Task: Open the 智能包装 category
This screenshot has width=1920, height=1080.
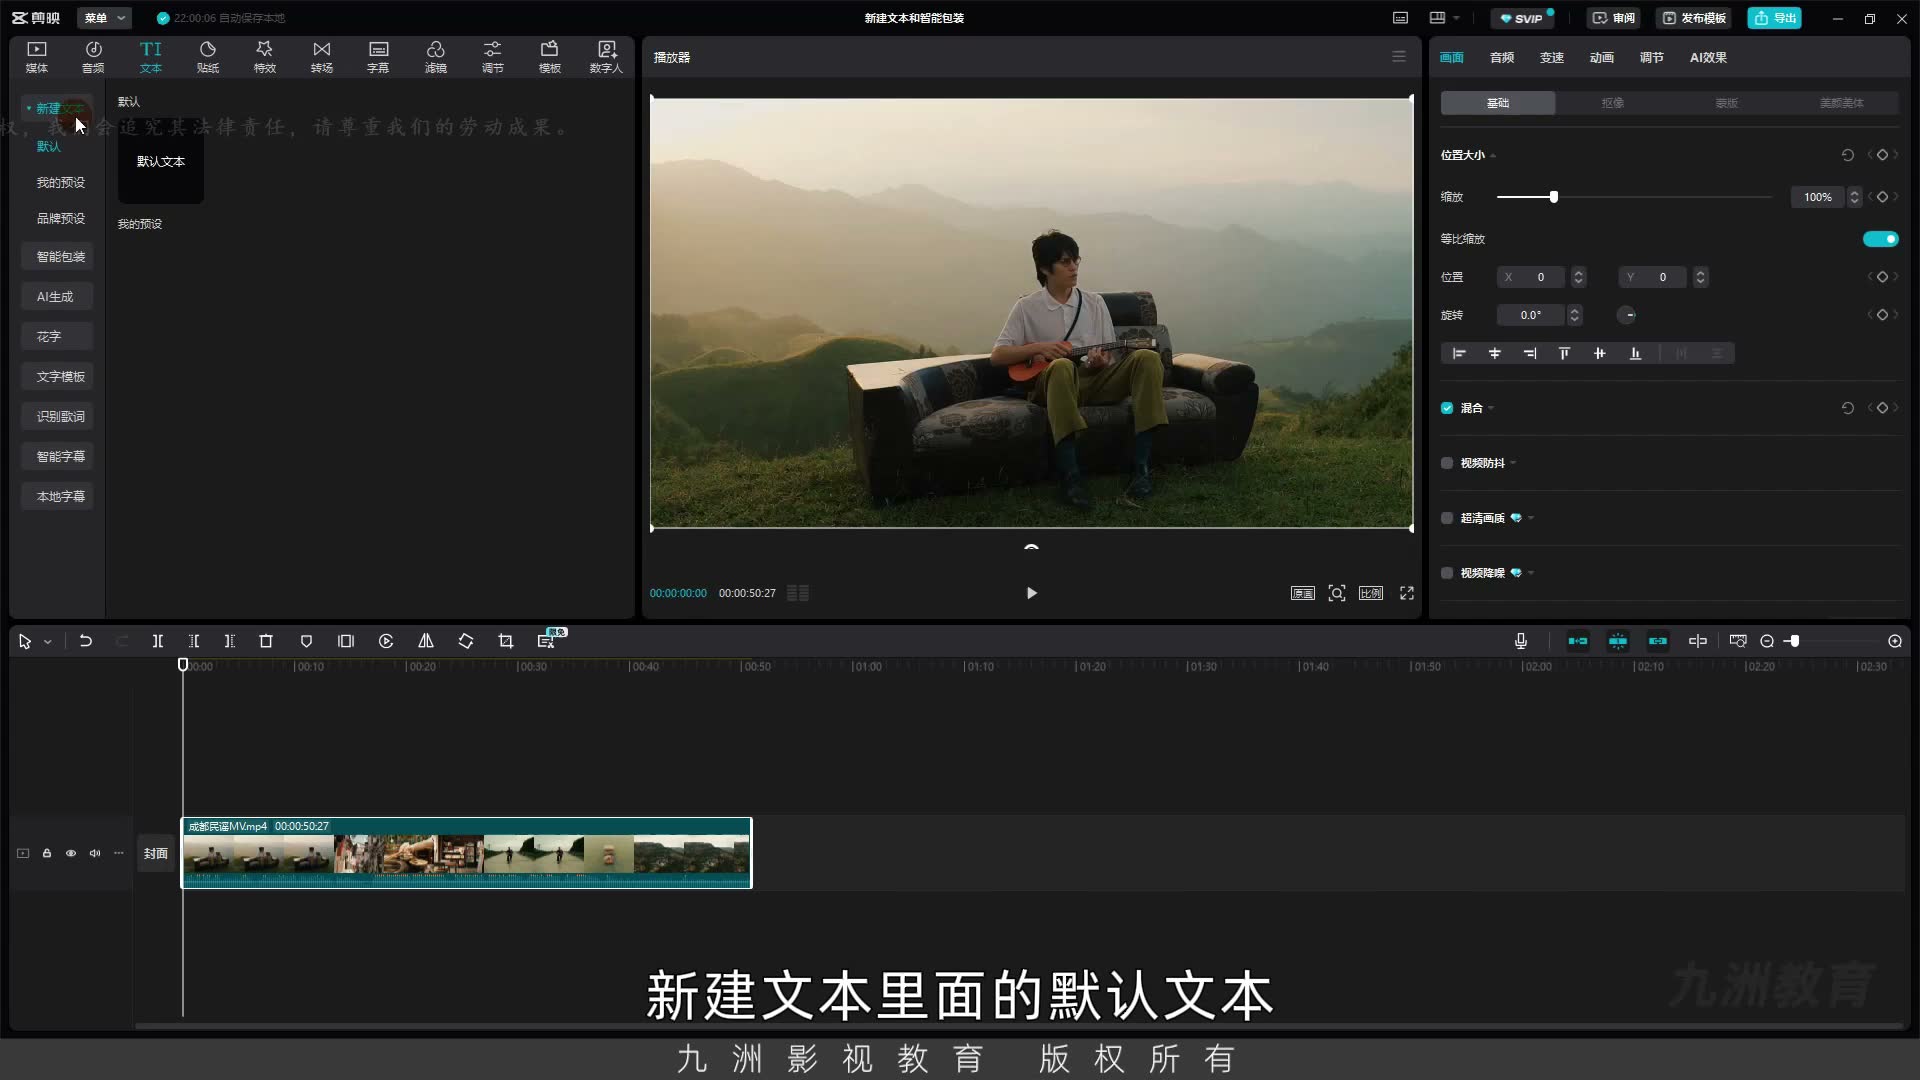Action: (x=58, y=257)
